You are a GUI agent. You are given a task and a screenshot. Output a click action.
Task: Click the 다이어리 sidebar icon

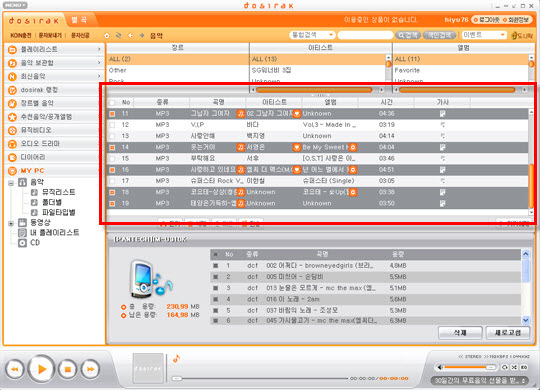(x=12, y=157)
